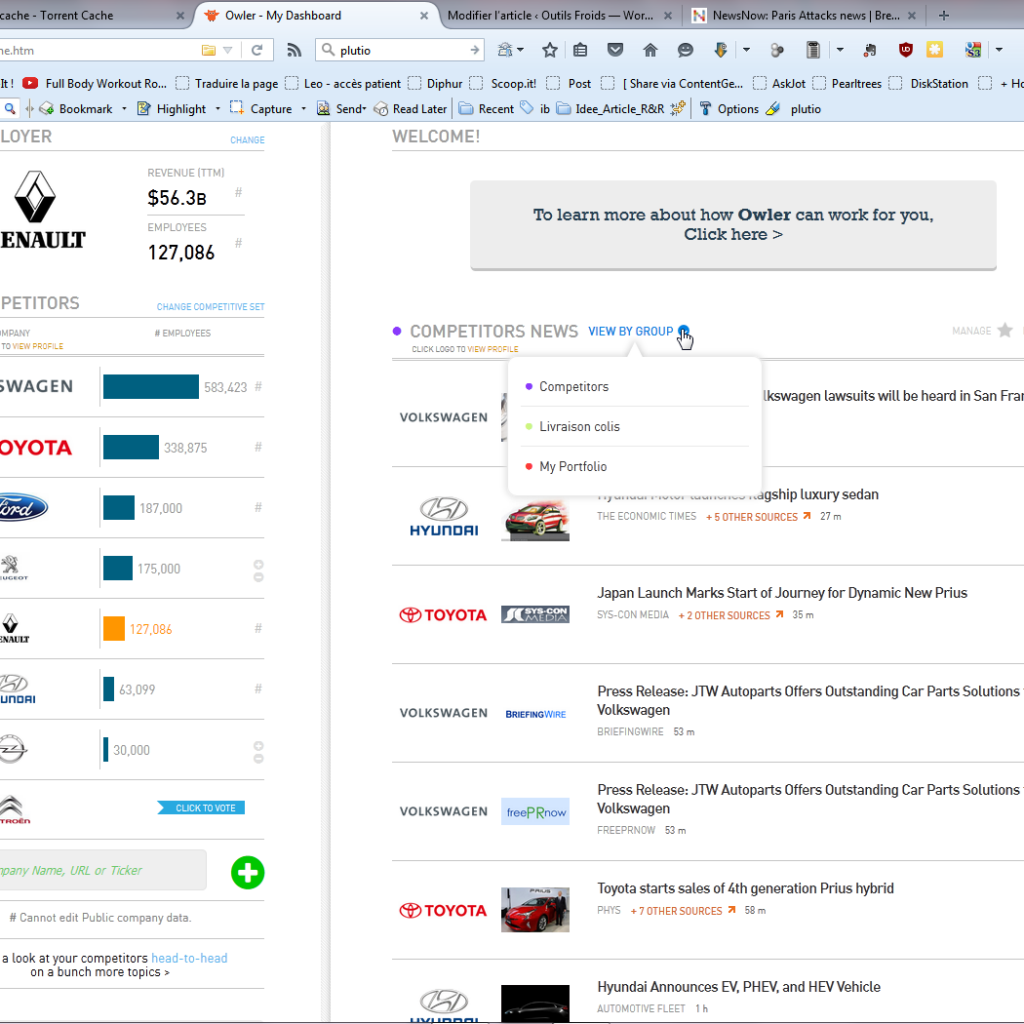This screenshot has height=1024, width=1024.
Task: Open Diigo toolbar Options
Action: [x=729, y=109]
